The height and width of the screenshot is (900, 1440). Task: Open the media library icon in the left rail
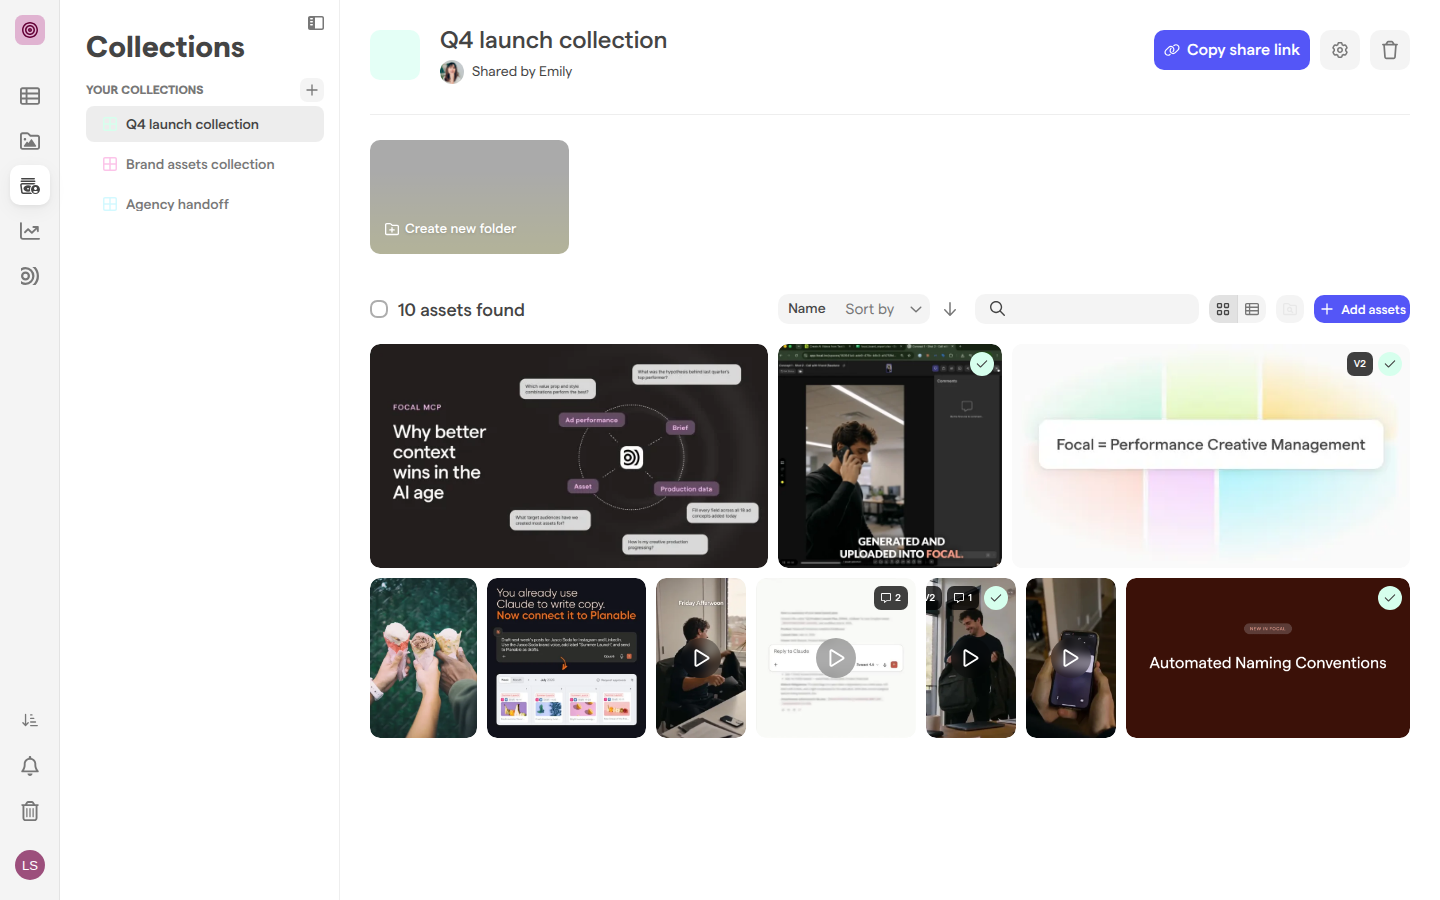coord(30,141)
